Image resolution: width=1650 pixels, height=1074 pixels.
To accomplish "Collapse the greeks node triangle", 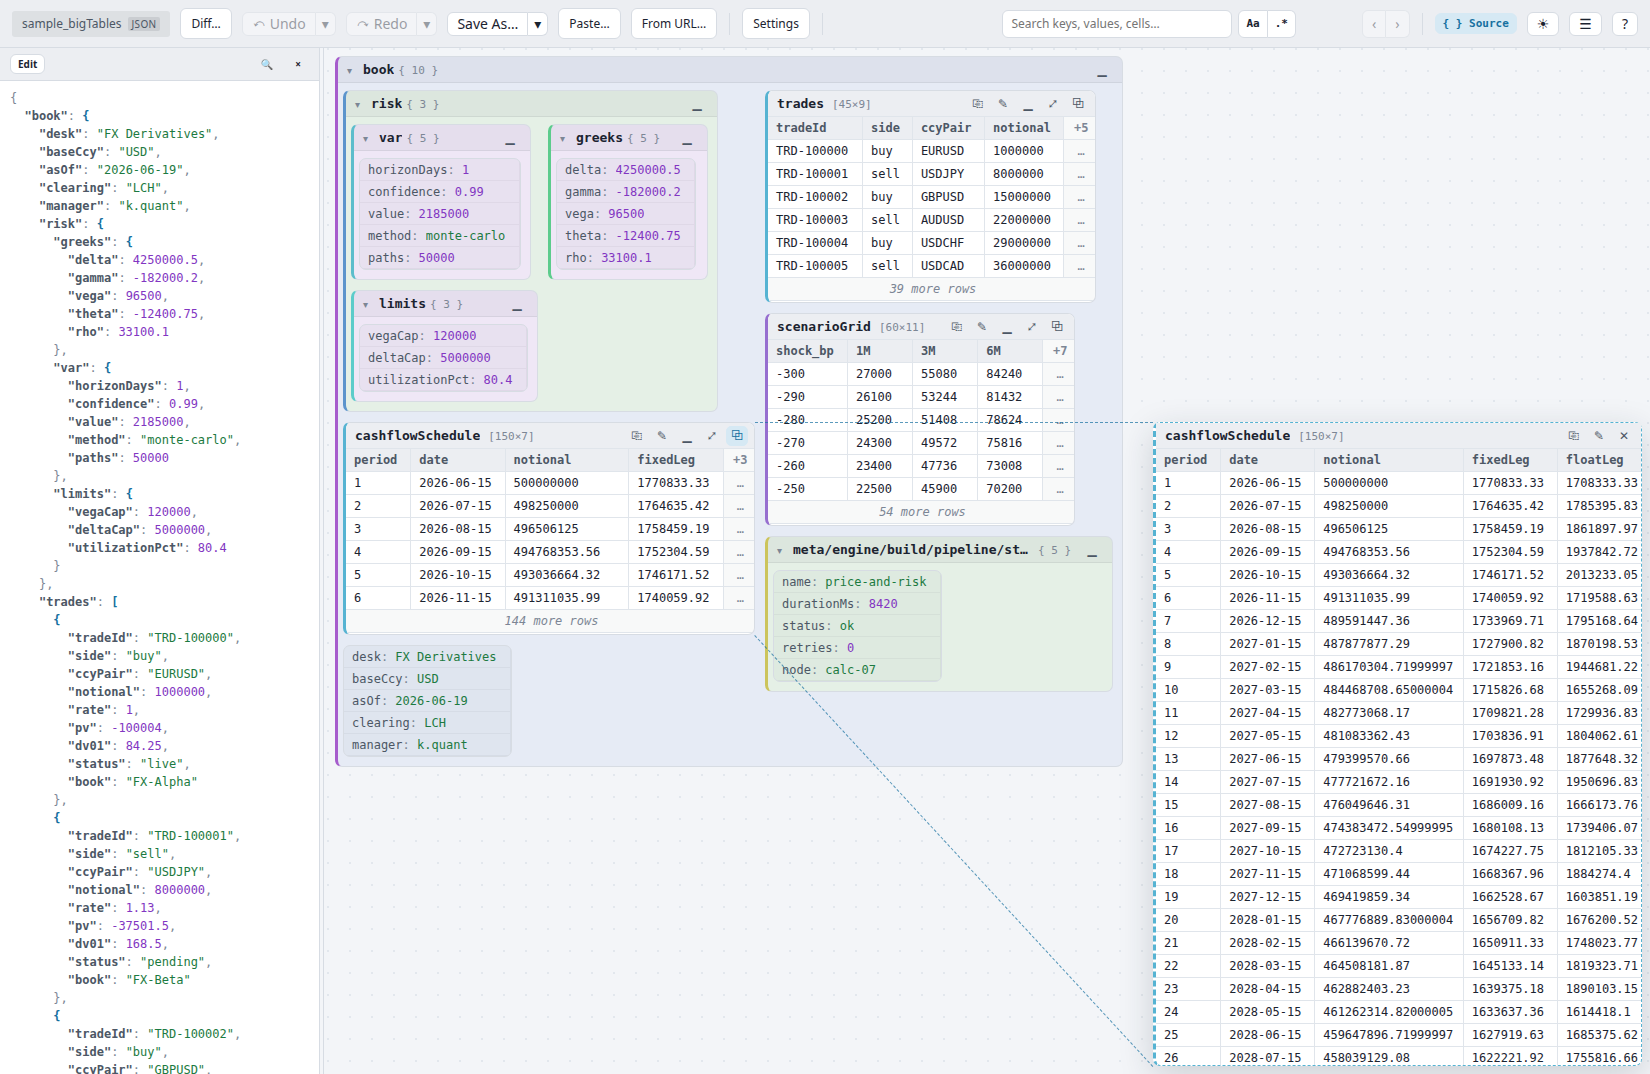I will pos(562,138).
